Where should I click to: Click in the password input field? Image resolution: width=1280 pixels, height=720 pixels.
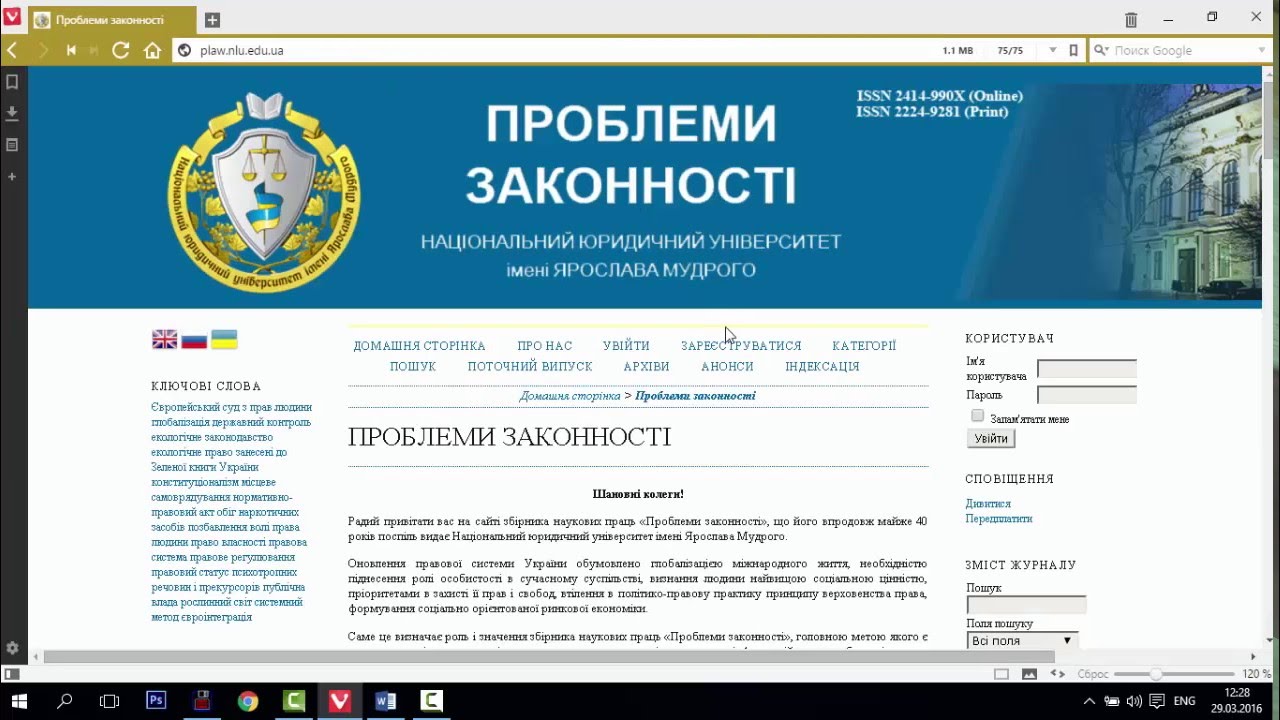point(1087,395)
